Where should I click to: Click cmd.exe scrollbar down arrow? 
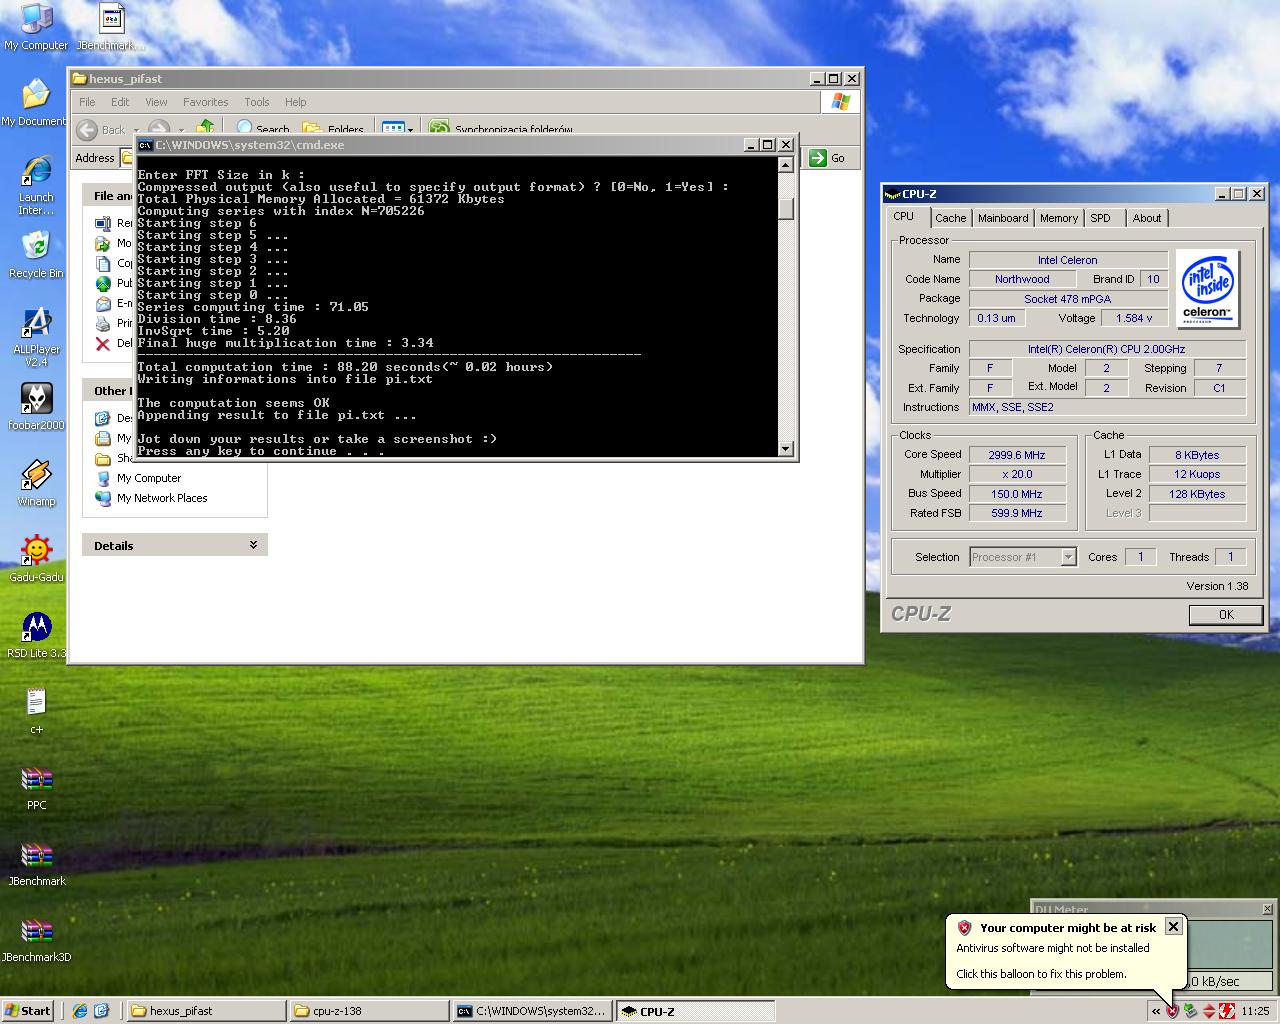[786, 449]
